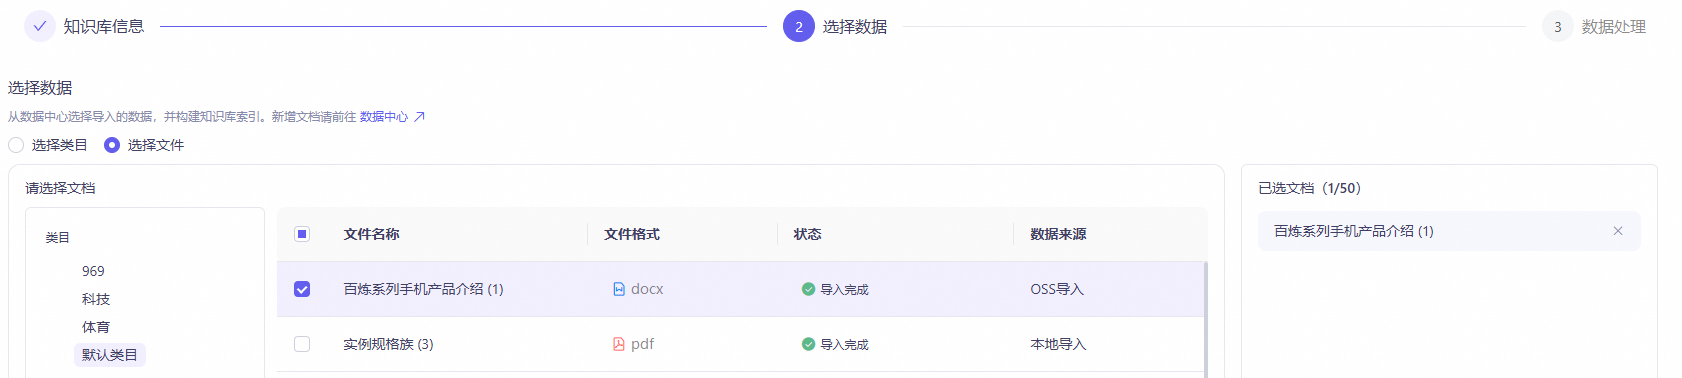Click the green 导入完成 status icon for the pdf row
Viewport: 1682px width, 378px height.
[808, 344]
